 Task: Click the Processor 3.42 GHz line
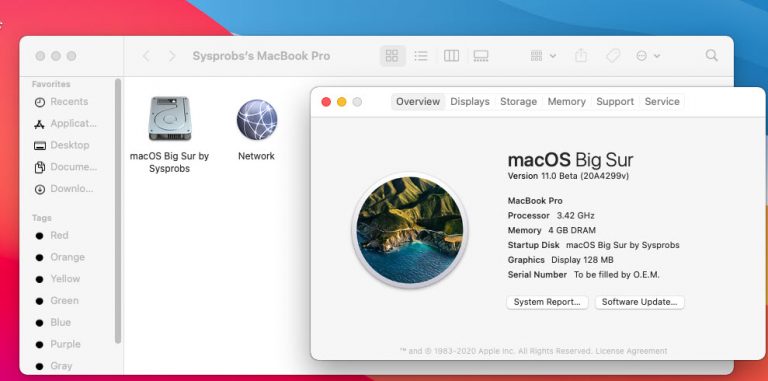pos(551,216)
